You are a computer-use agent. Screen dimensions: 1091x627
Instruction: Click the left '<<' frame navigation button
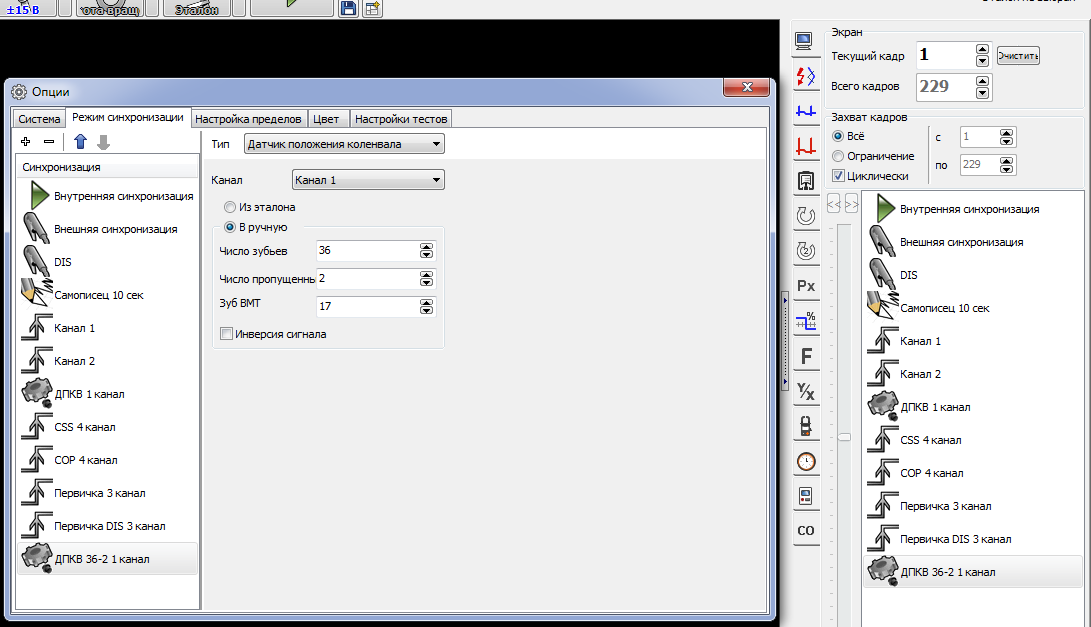tap(834, 204)
